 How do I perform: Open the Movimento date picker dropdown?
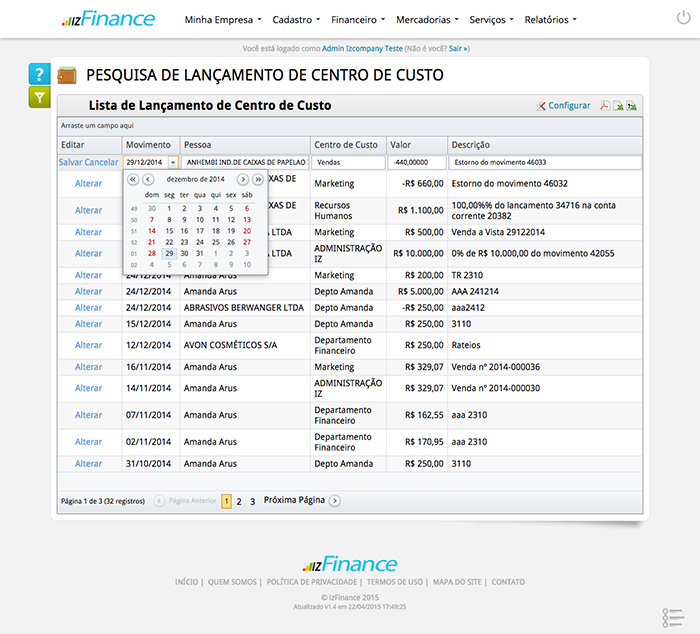point(173,162)
